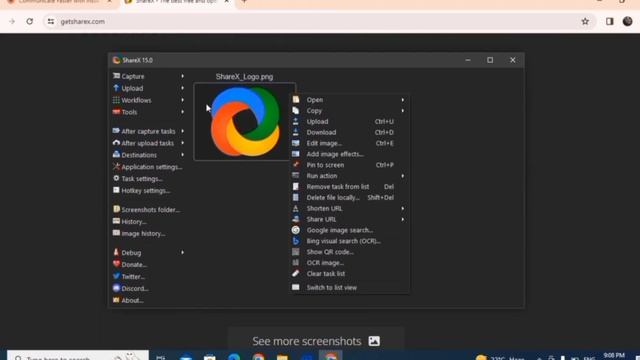Screen dimensions: 640x360
Task: Expand the Tools submenu arrow
Action: tap(182, 111)
